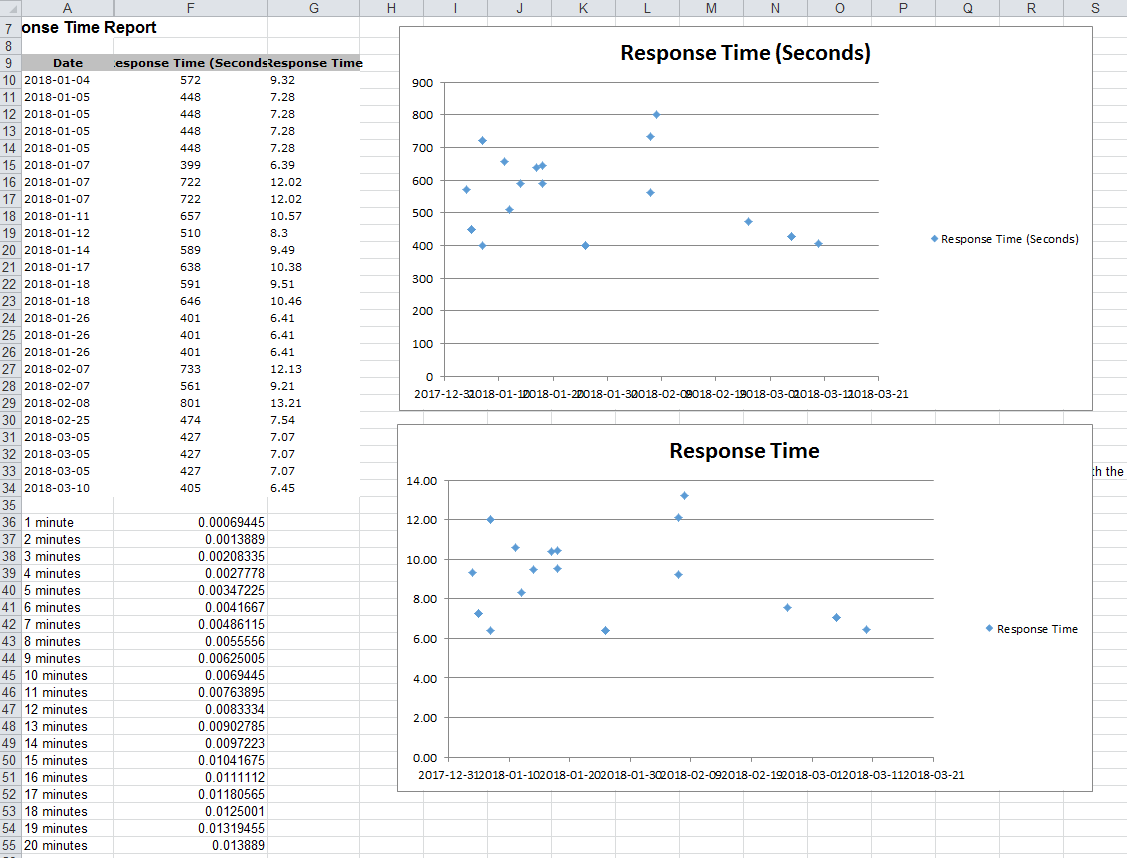Click the Select All corner button
Viewport: 1127px width, 858px height.
11,8
